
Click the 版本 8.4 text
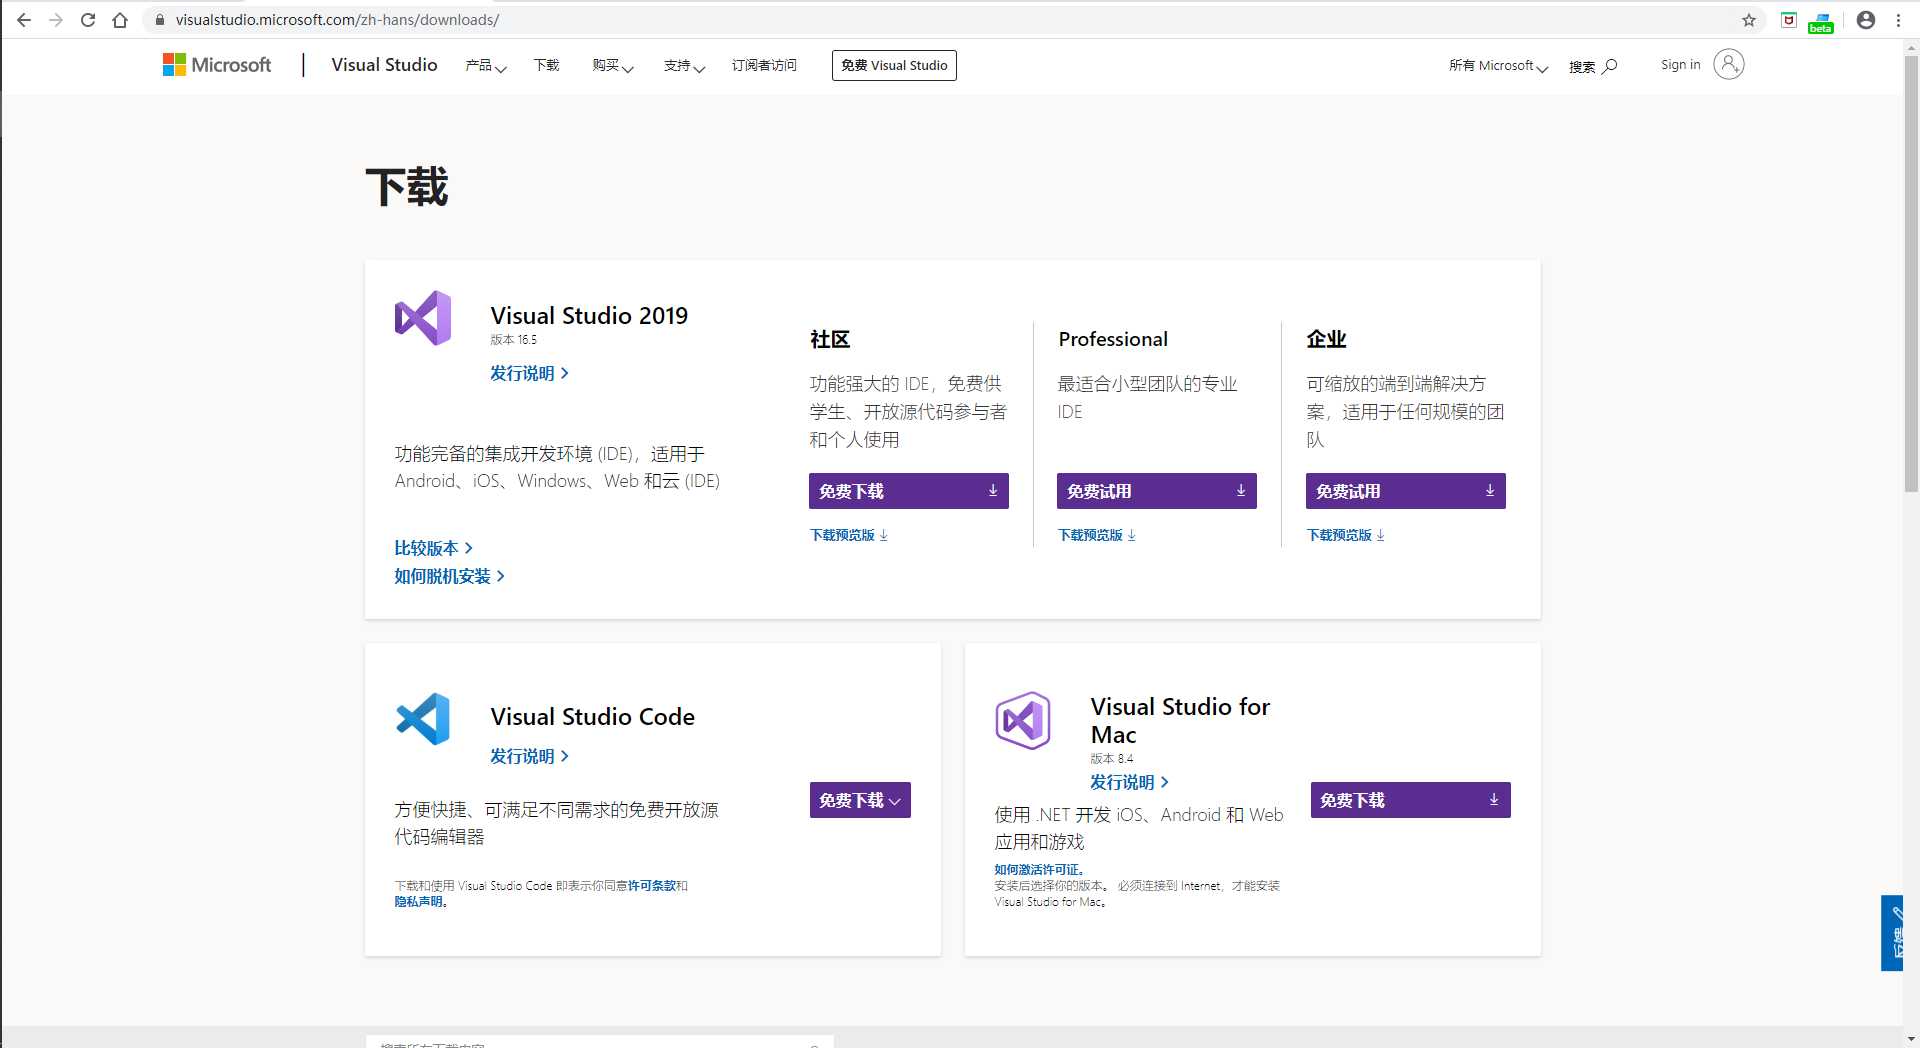pos(1111,759)
